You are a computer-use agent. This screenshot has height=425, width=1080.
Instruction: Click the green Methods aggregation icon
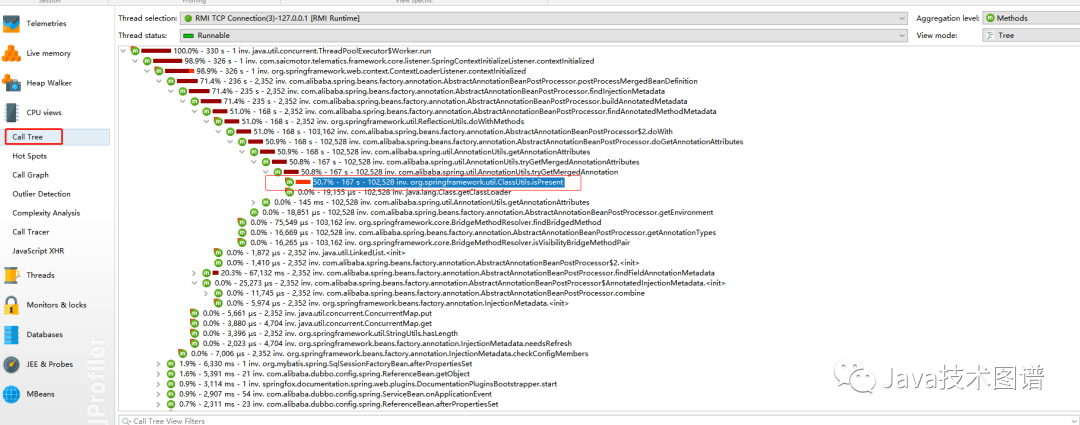990,18
